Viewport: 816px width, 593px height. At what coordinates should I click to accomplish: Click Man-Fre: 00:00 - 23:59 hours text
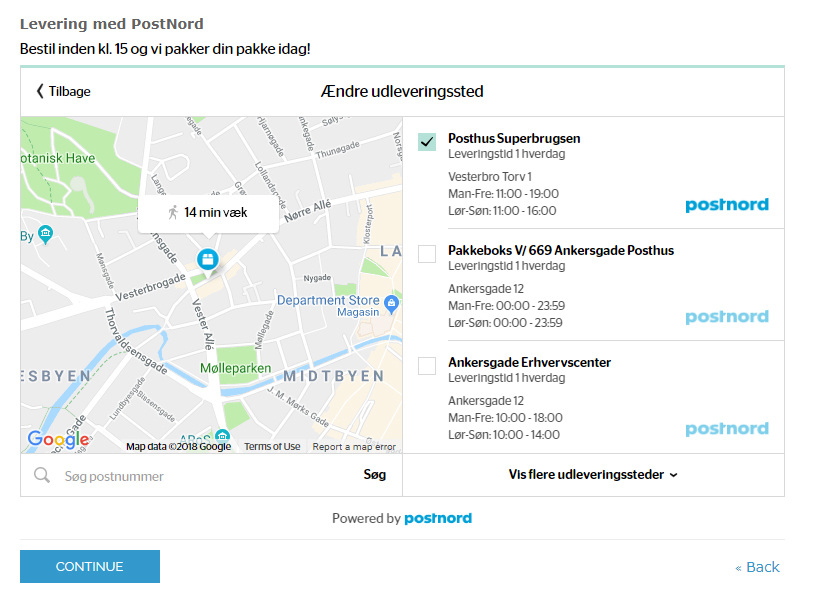pos(506,306)
